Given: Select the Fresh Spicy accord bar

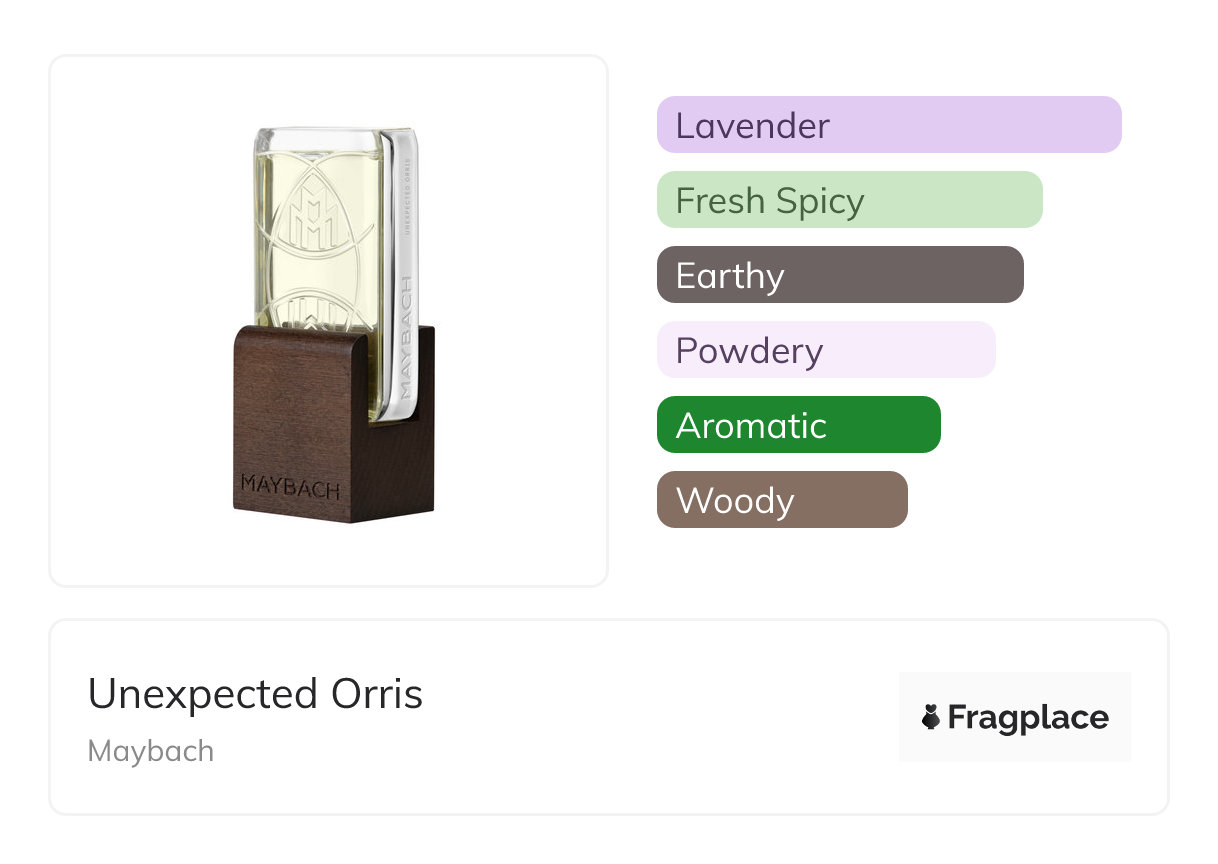Looking at the screenshot, I should 849,200.
